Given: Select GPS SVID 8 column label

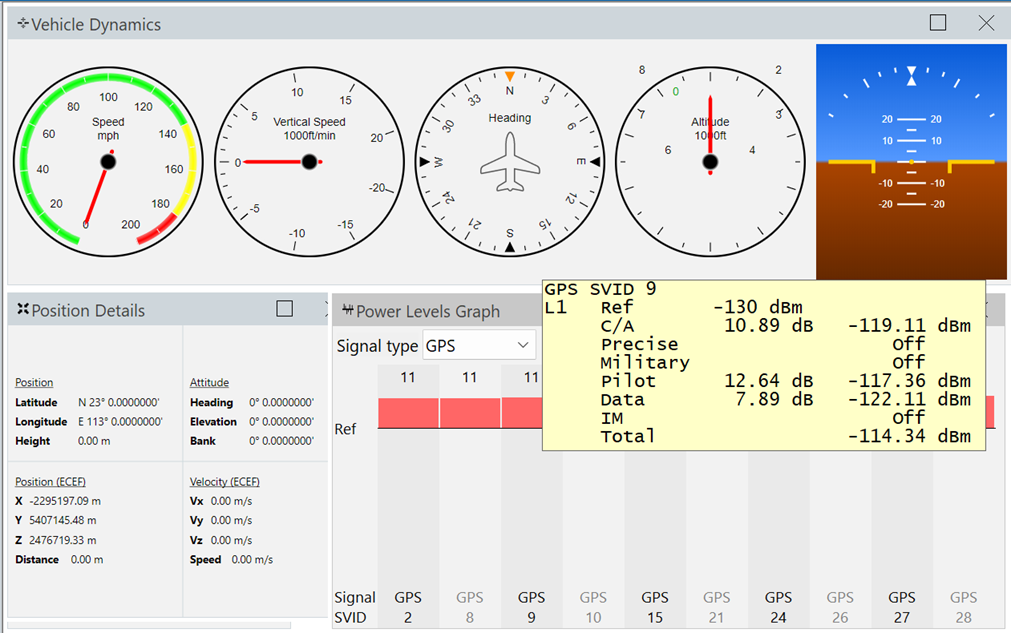Looking at the screenshot, I should (x=470, y=607).
